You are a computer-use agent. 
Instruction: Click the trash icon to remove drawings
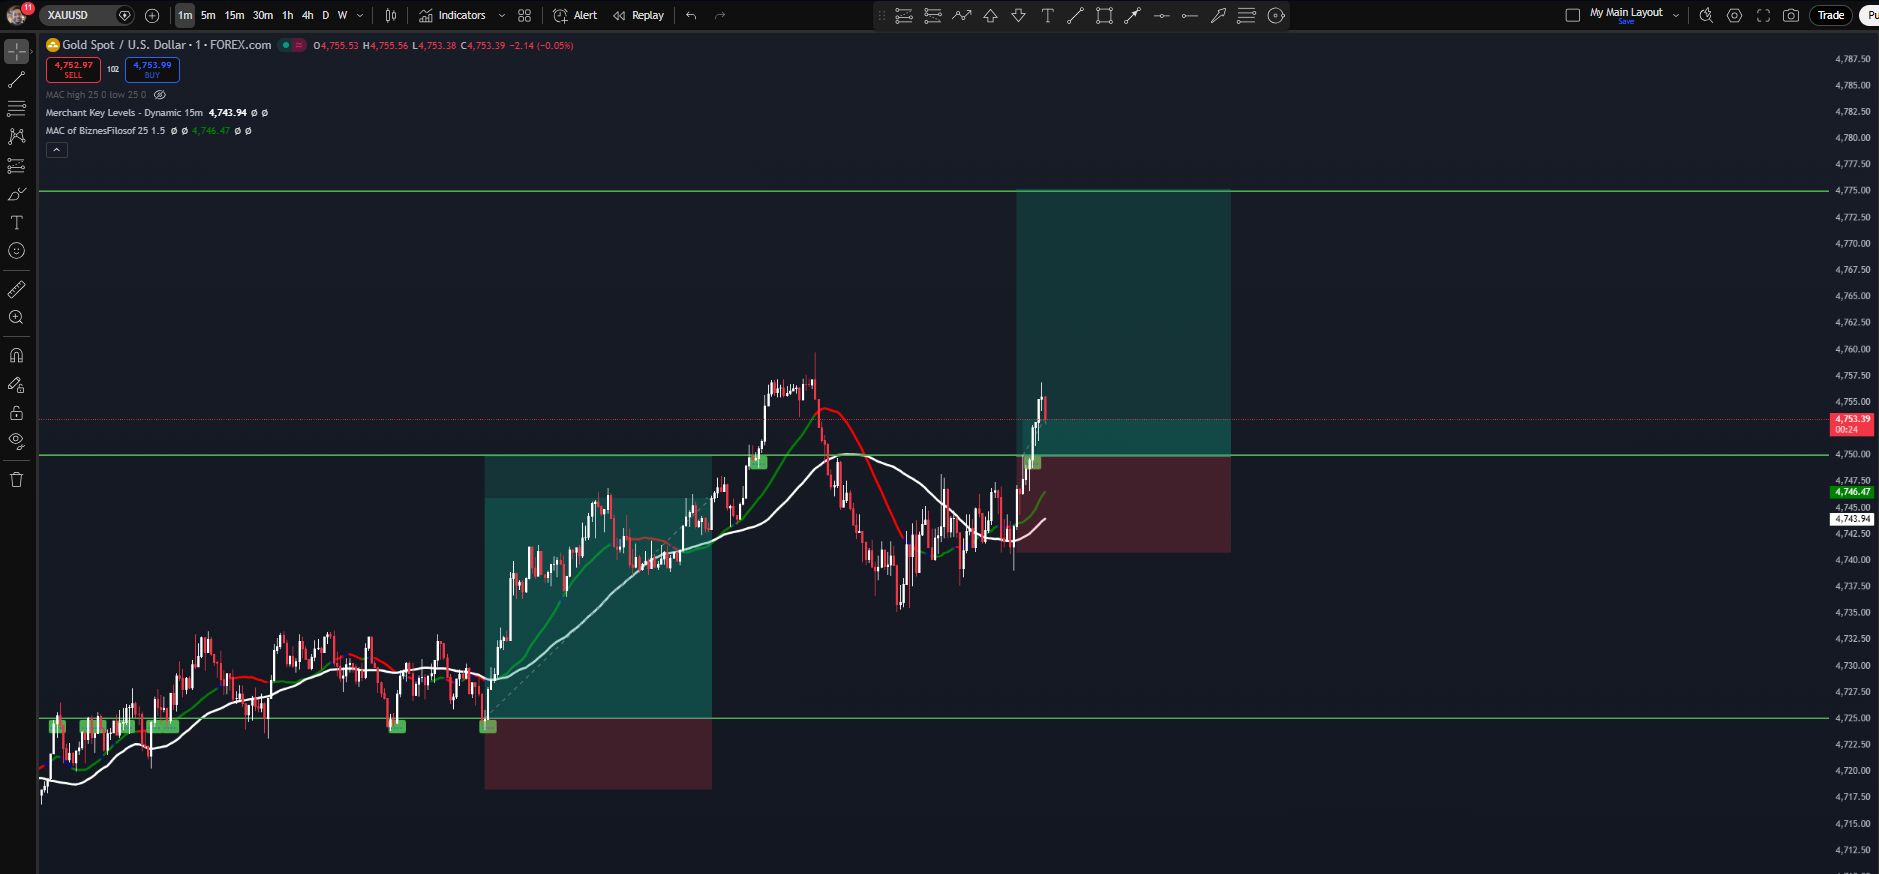16,480
